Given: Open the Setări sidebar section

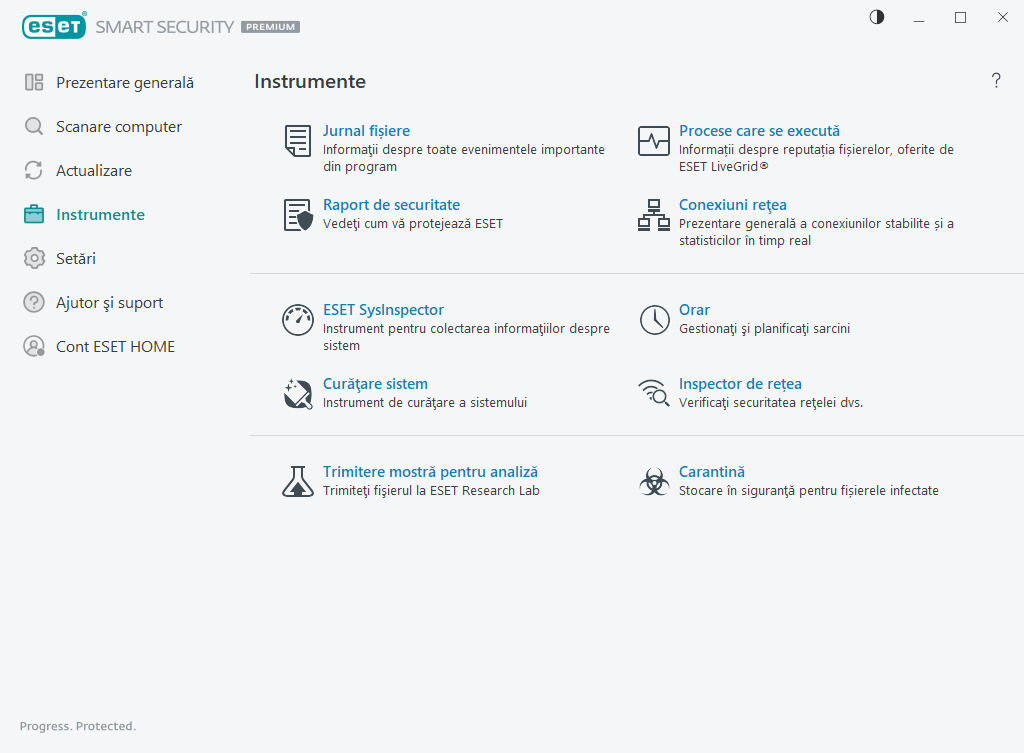Looking at the screenshot, I should tap(76, 259).
